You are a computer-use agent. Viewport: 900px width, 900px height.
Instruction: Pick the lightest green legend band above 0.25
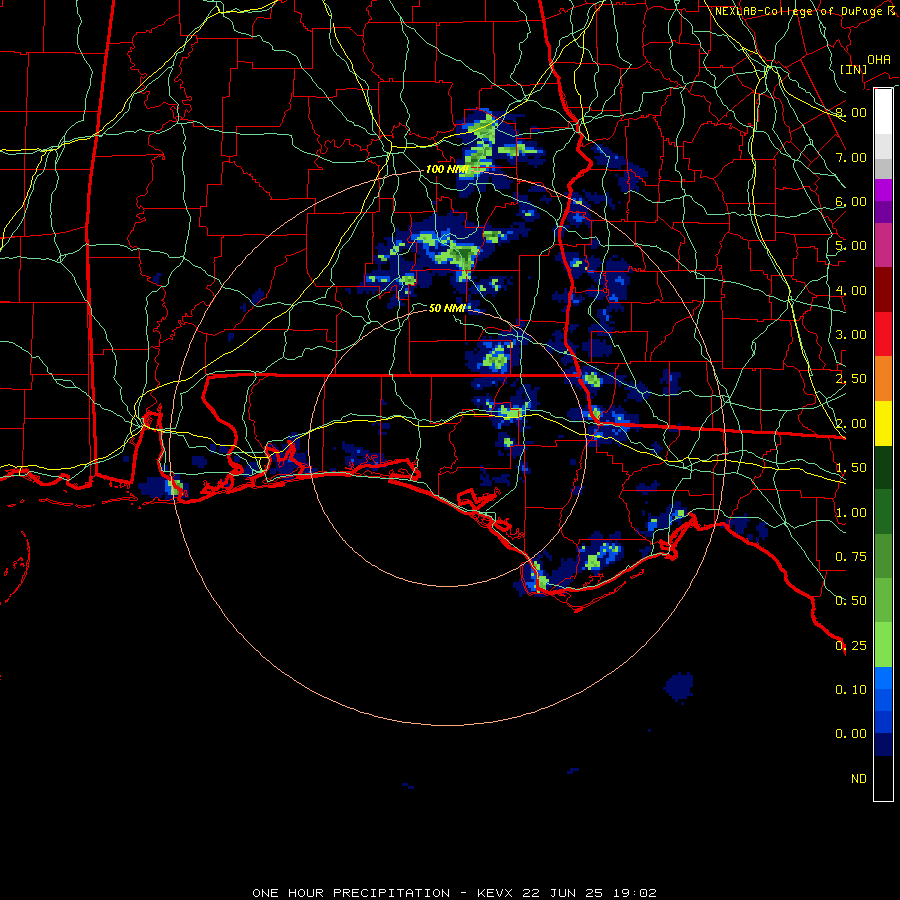point(883,645)
